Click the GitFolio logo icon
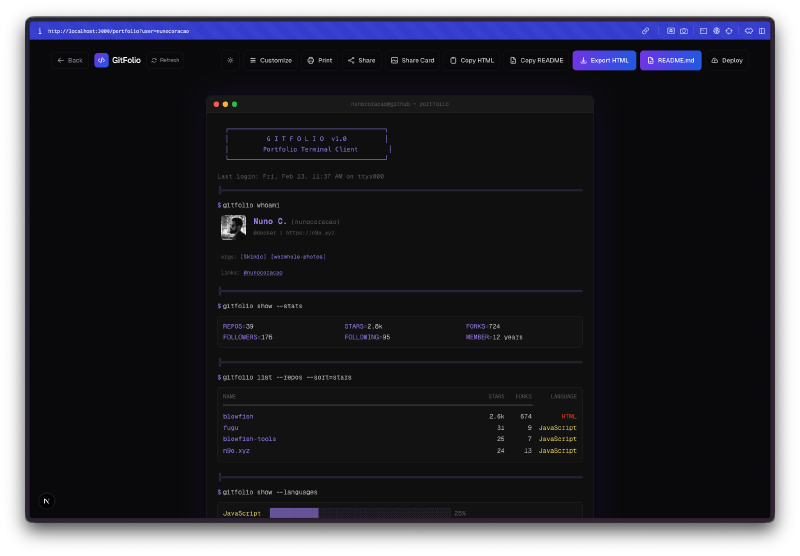The width and height of the screenshot is (800, 556). (102, 60)
